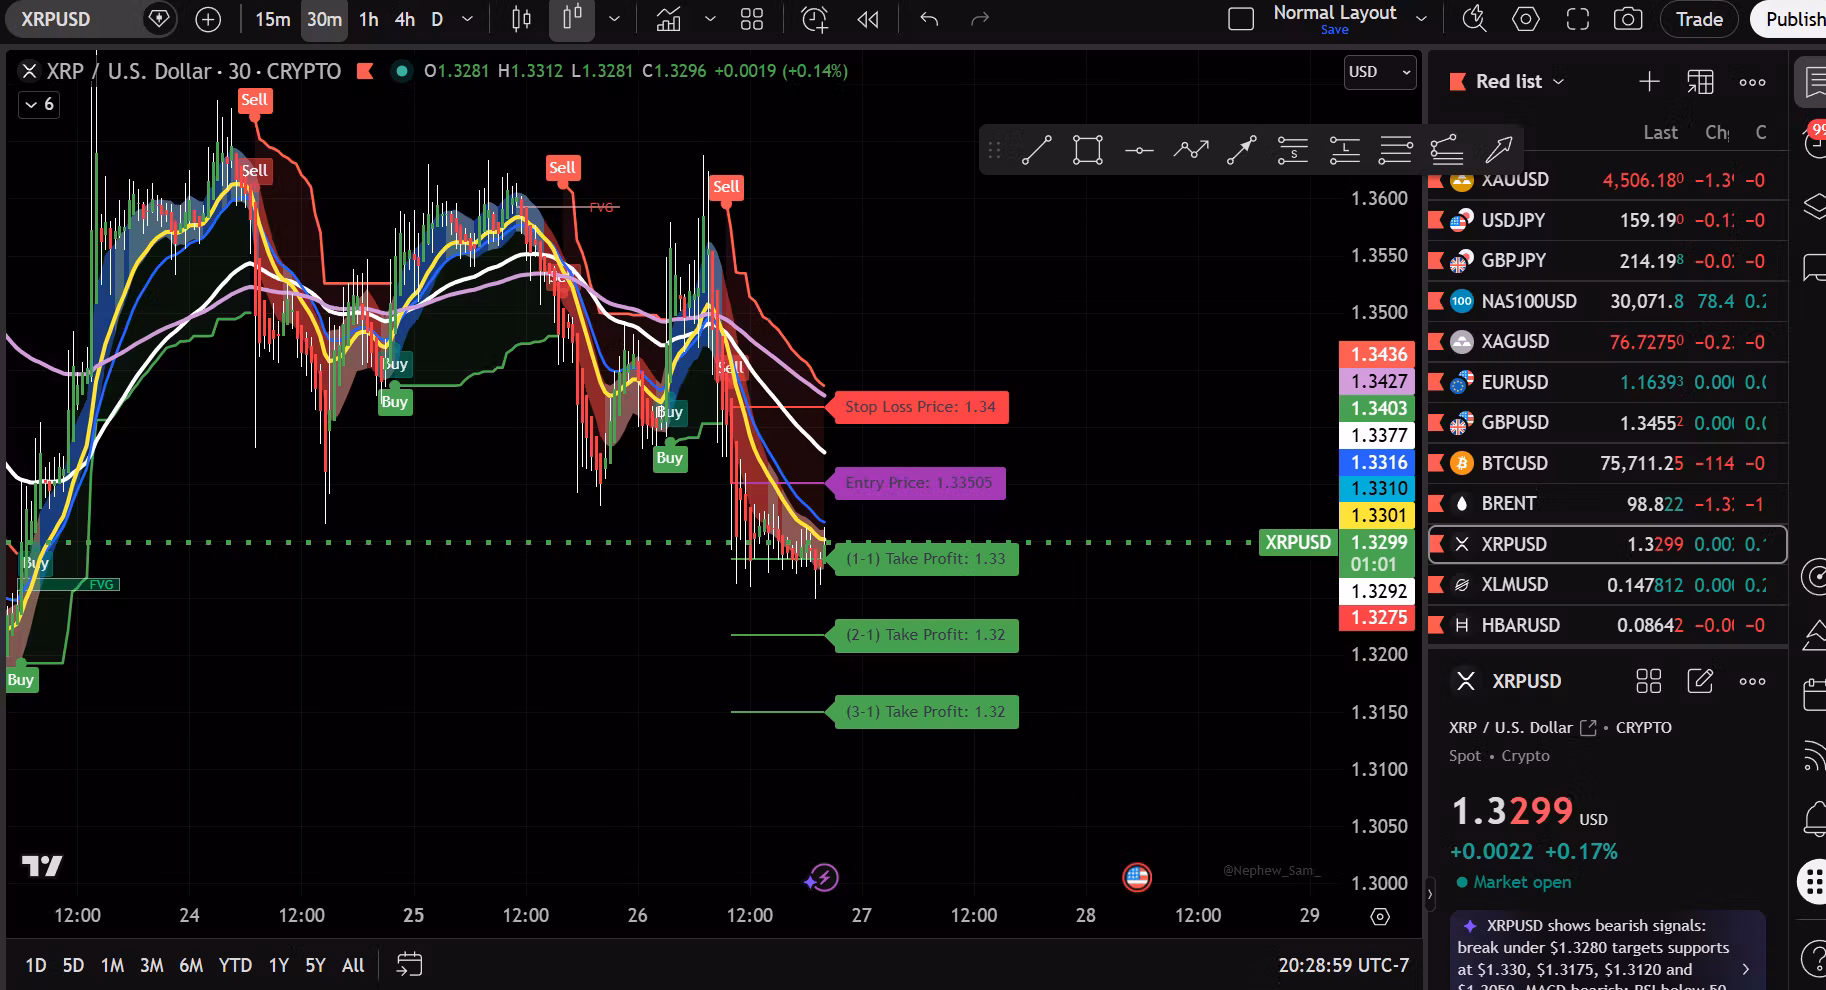Click the Trade button
Viewport: 1826px width, 990px height.
pyautogui.click(x=1700, y=19)
